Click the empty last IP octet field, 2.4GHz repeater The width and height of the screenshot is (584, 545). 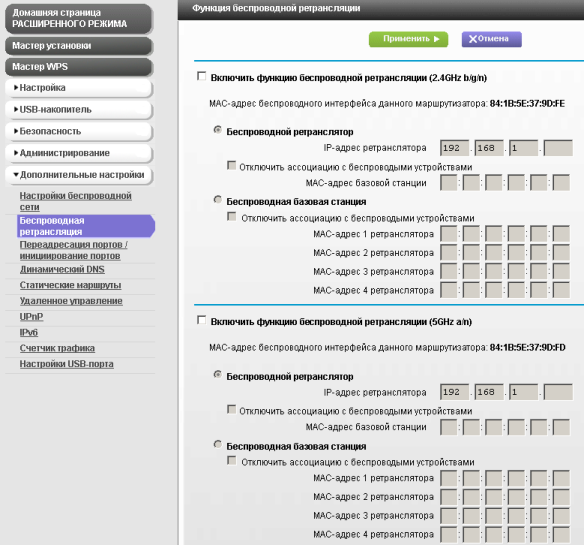tap(558, 148)
